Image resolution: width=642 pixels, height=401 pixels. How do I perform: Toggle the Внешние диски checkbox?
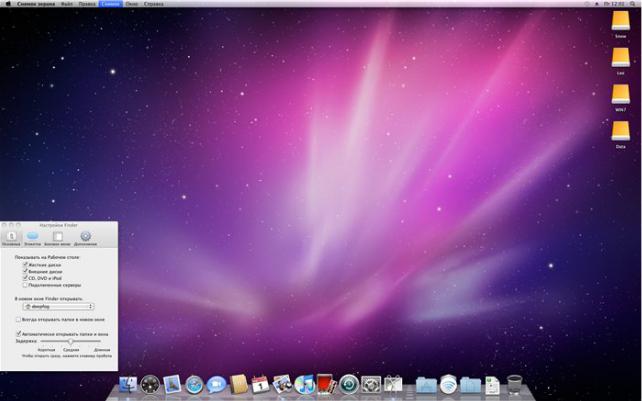click(x=25, y=272)
